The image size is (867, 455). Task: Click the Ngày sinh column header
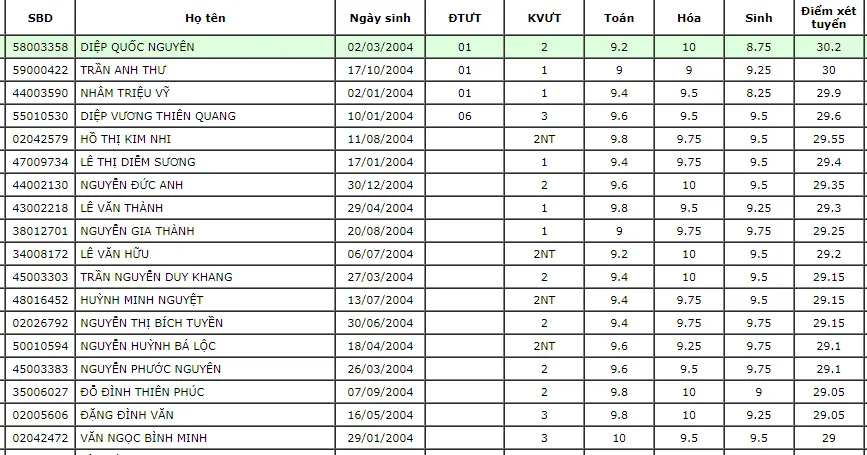point(379,18)
